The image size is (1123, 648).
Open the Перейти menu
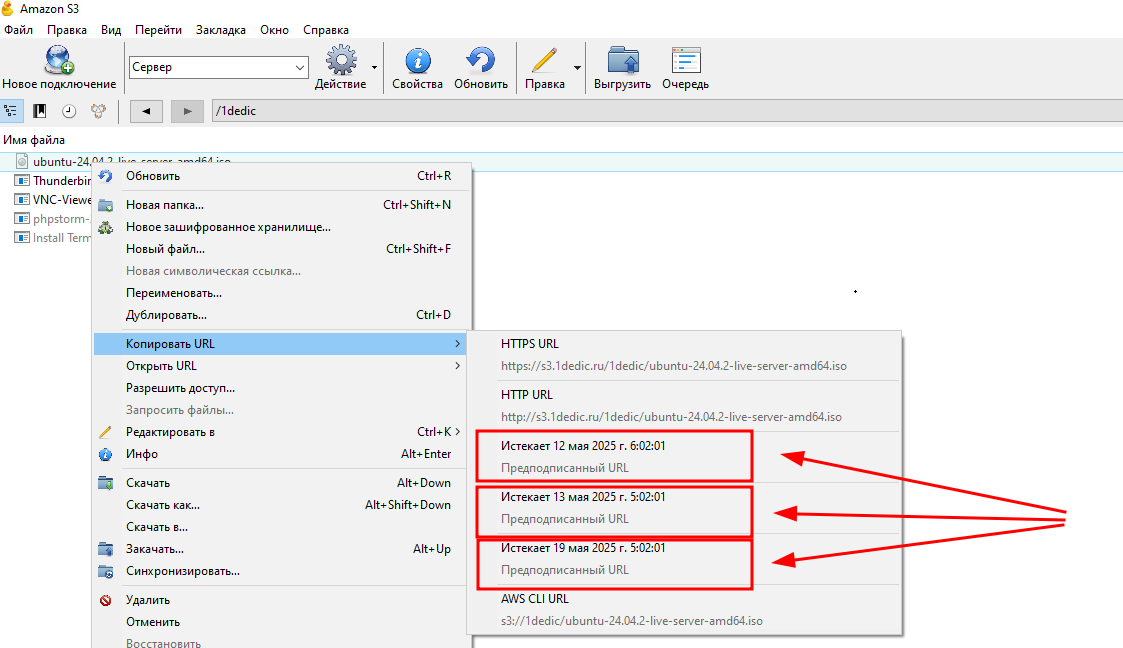pos(158,30)
